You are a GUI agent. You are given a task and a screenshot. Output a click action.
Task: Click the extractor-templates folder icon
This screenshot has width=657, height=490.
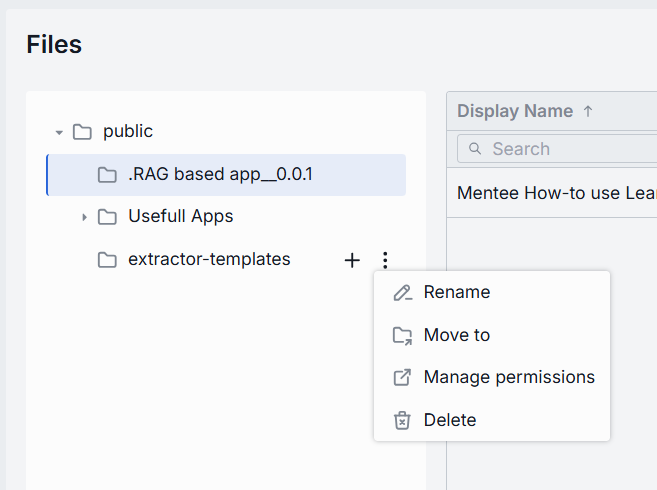coord(107,260)
